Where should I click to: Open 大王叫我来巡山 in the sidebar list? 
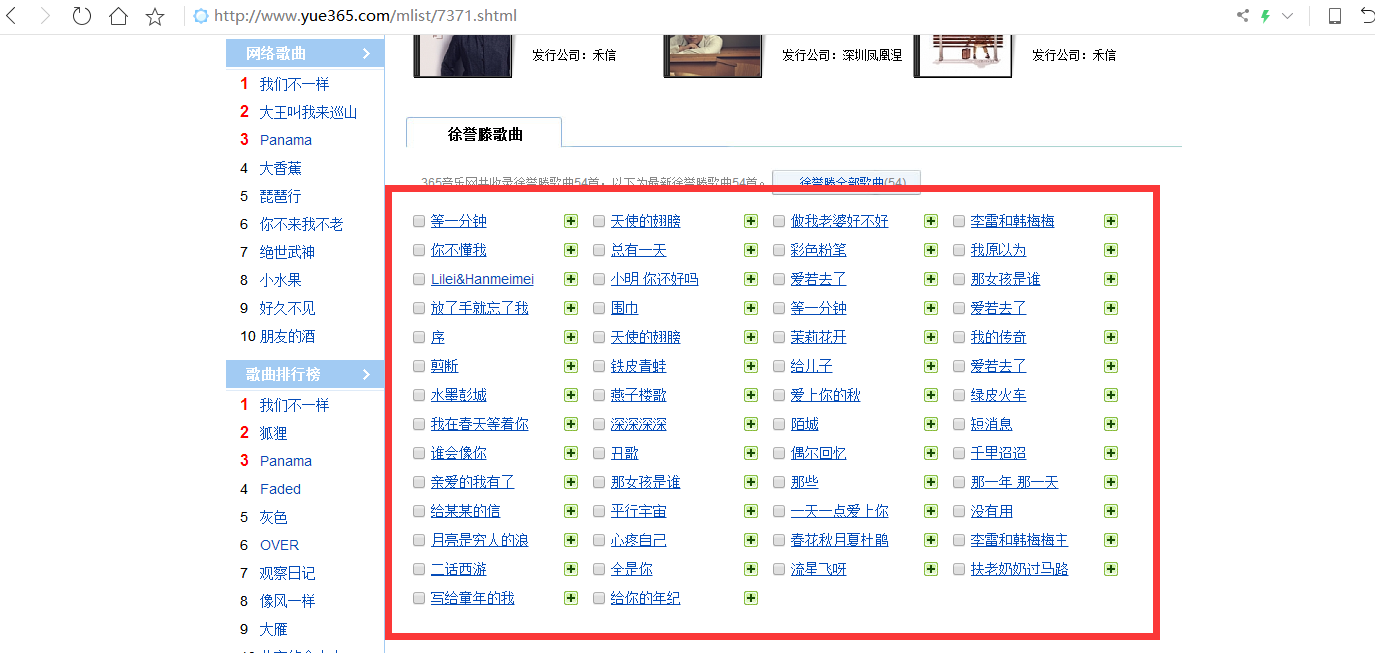(x=308, y=112)
